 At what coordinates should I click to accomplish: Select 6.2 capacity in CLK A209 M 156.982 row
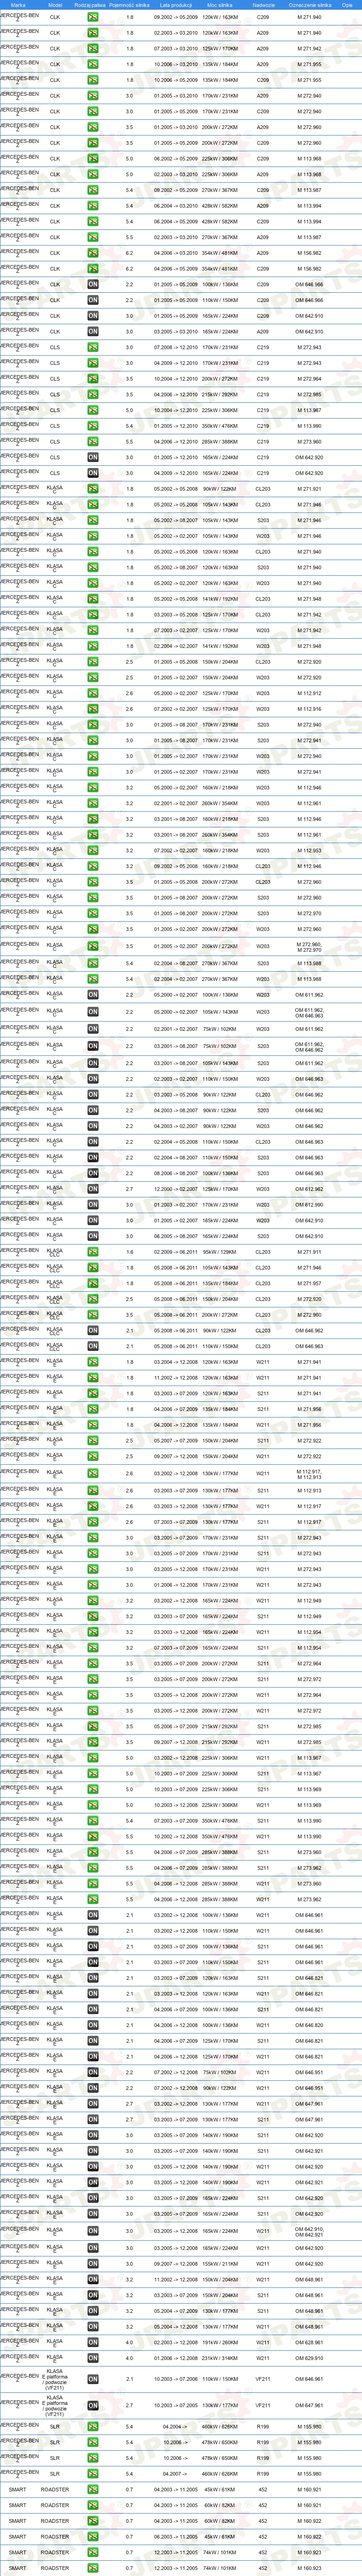(x=130, y=253)
